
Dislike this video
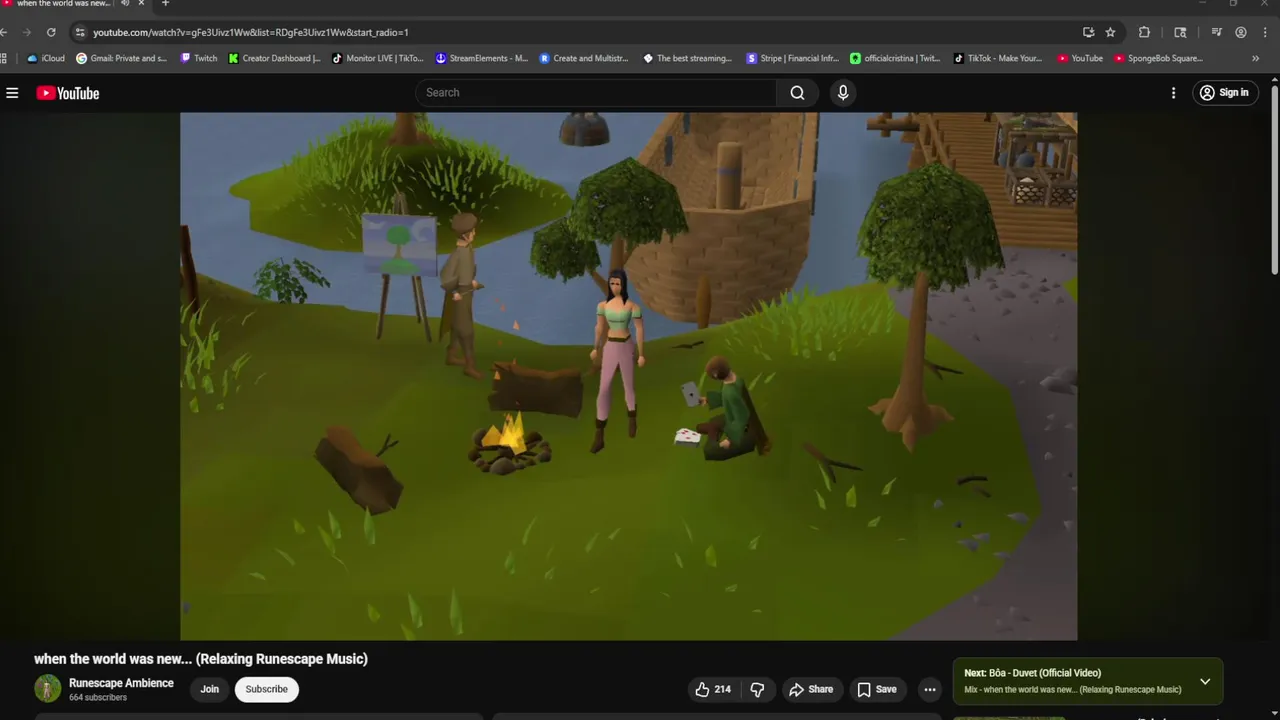click(x=757, y=689)
